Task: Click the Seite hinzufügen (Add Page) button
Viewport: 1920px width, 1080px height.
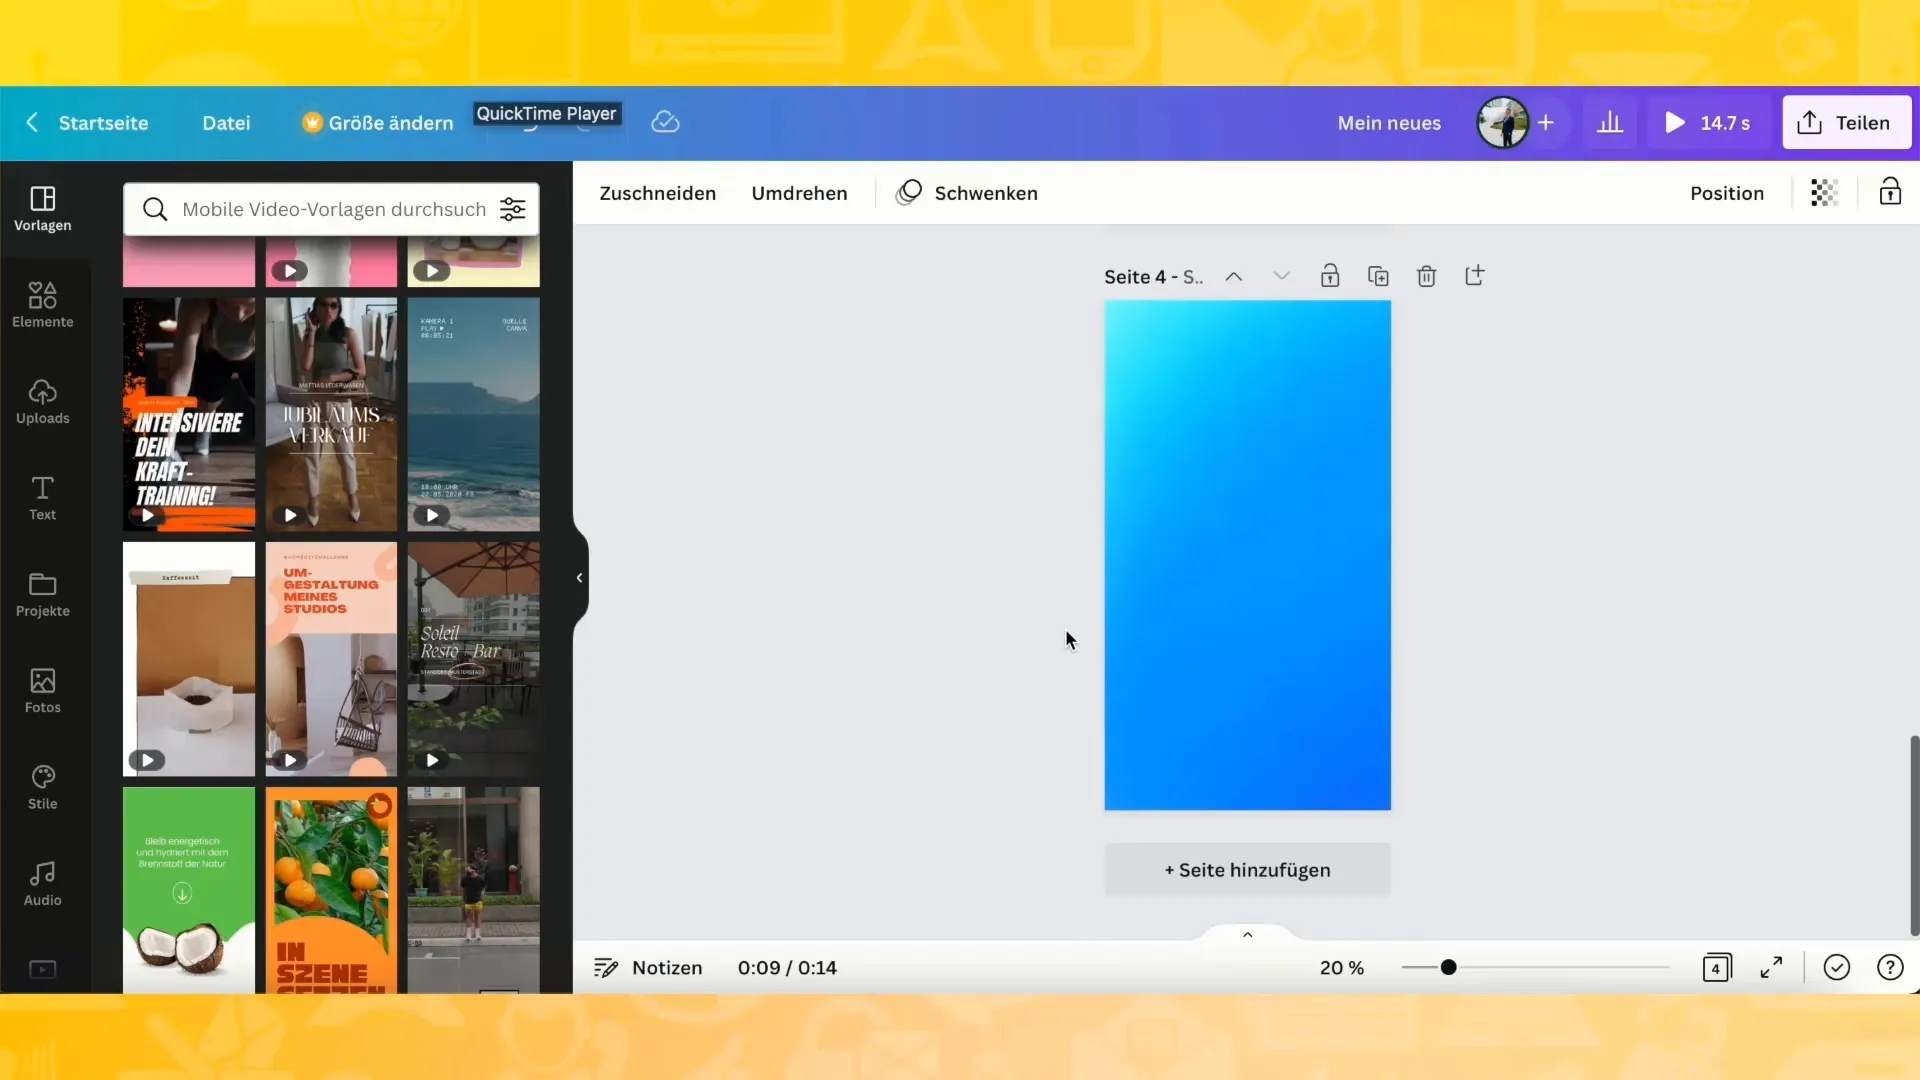Action: tap(1246, 869)
